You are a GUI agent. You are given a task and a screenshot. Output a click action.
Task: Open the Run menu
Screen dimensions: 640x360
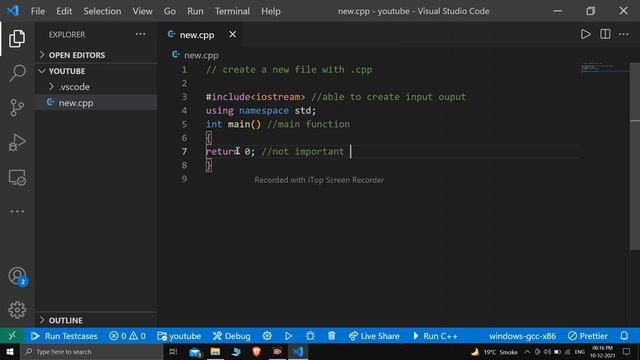pyautogui.click(x=195, y=11)
